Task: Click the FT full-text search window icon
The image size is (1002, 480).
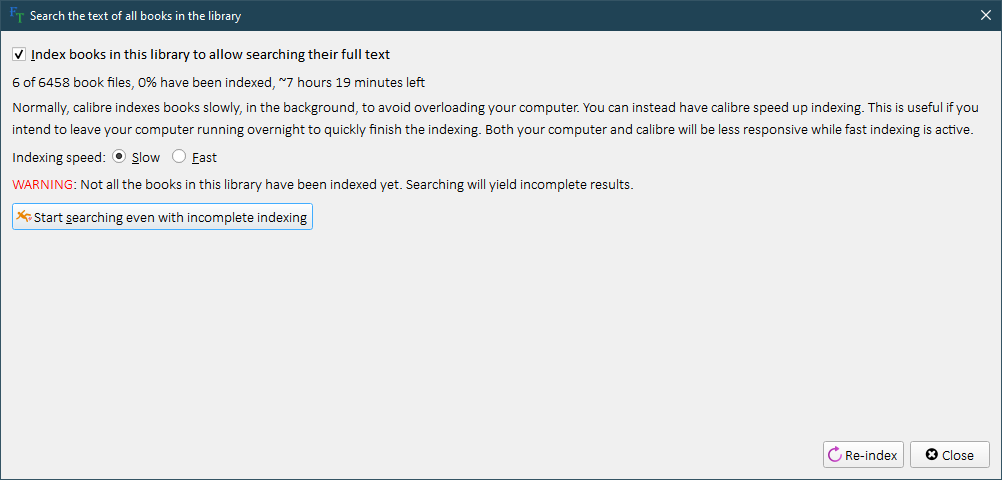Action: tap(17, 16)
